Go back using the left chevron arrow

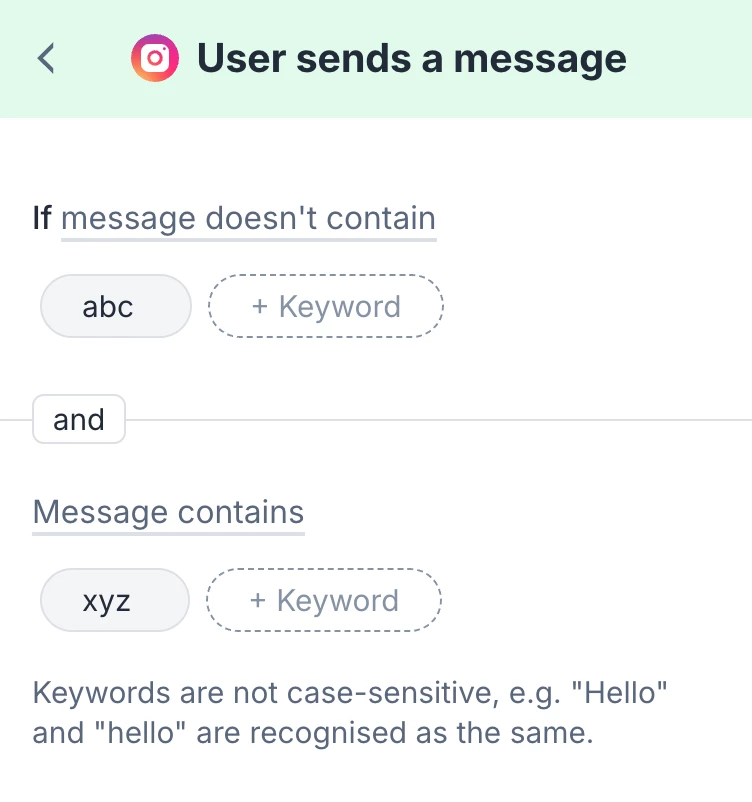(46, 59)
